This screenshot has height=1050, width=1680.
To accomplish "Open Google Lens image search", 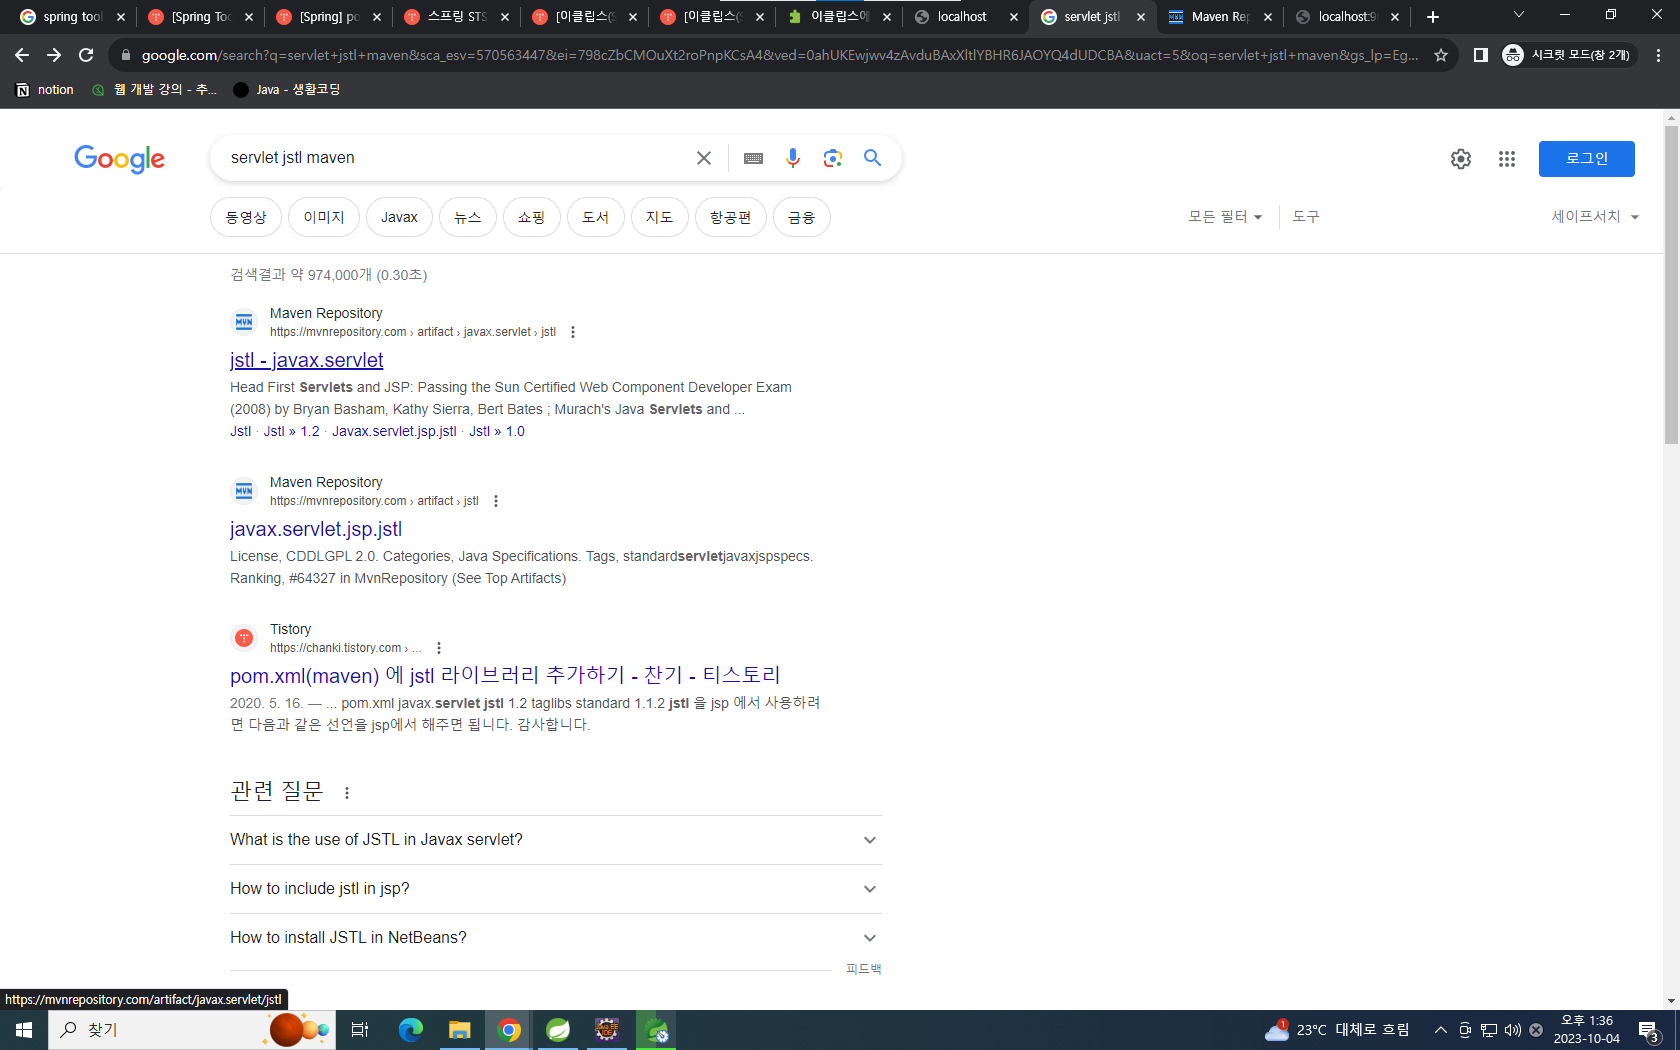I will [833, 158].
